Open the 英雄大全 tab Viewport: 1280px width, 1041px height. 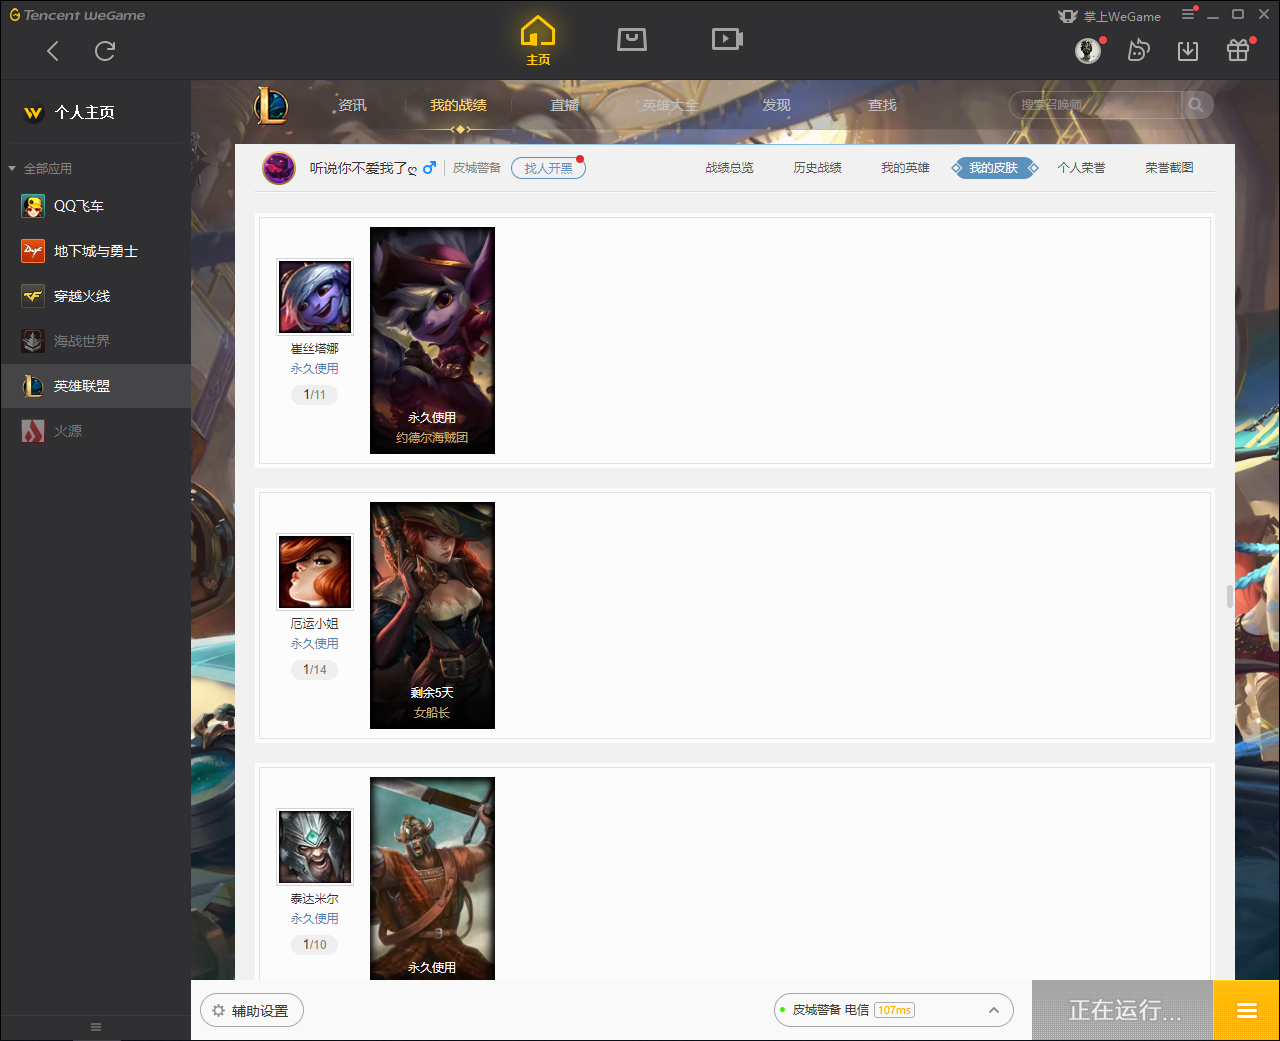(x=670, y=105)
